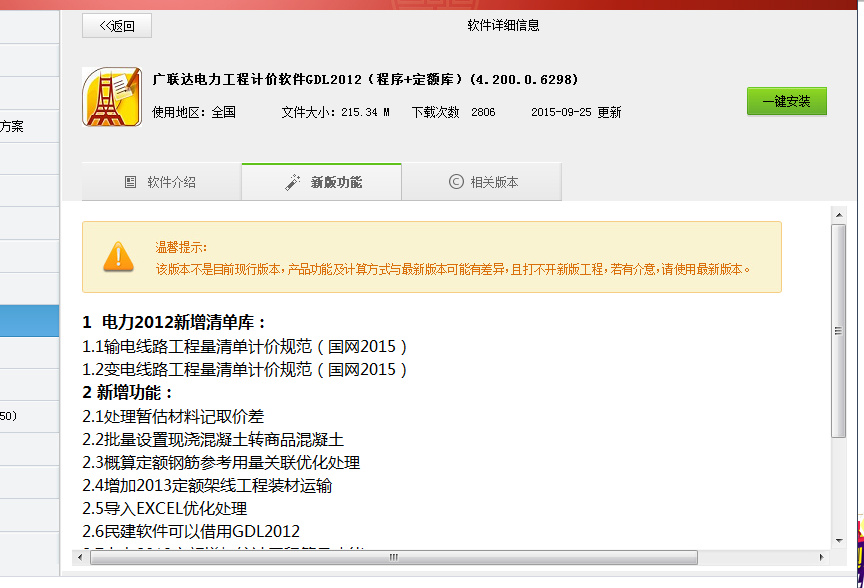Click heading 2 新增功能

(x=127, y=393)
